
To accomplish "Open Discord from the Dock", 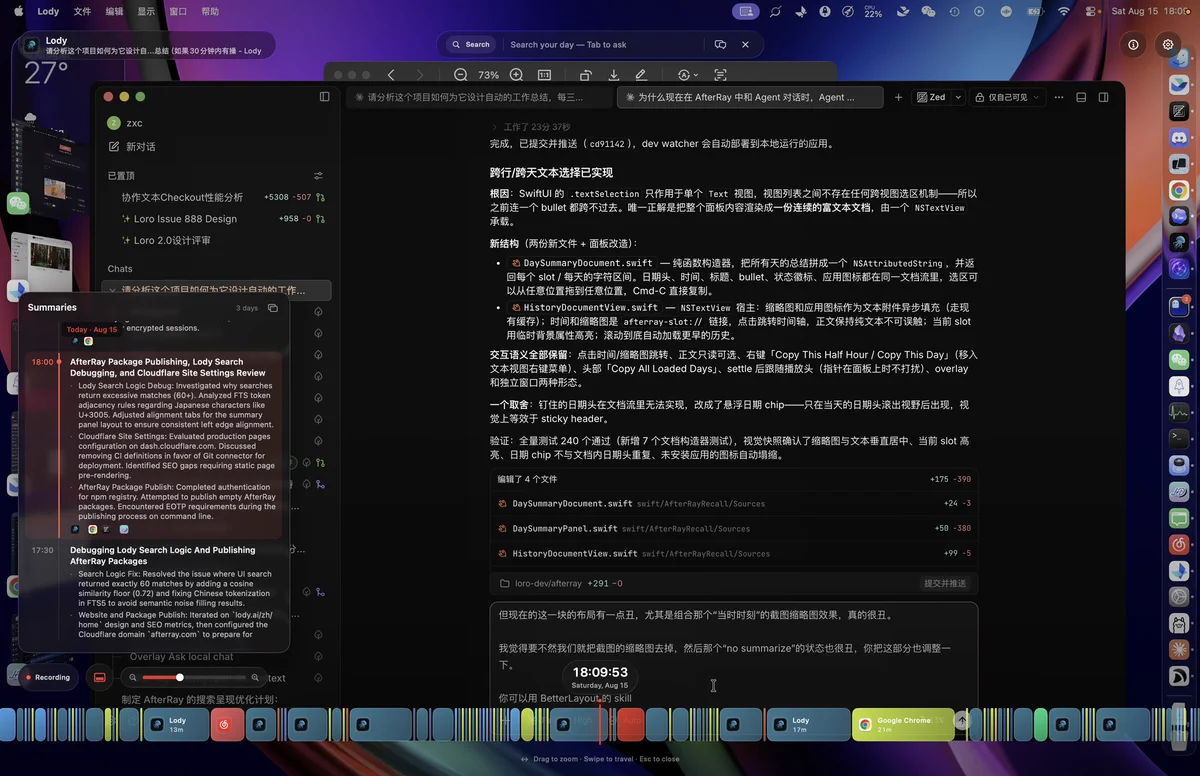I will 1179,137.
